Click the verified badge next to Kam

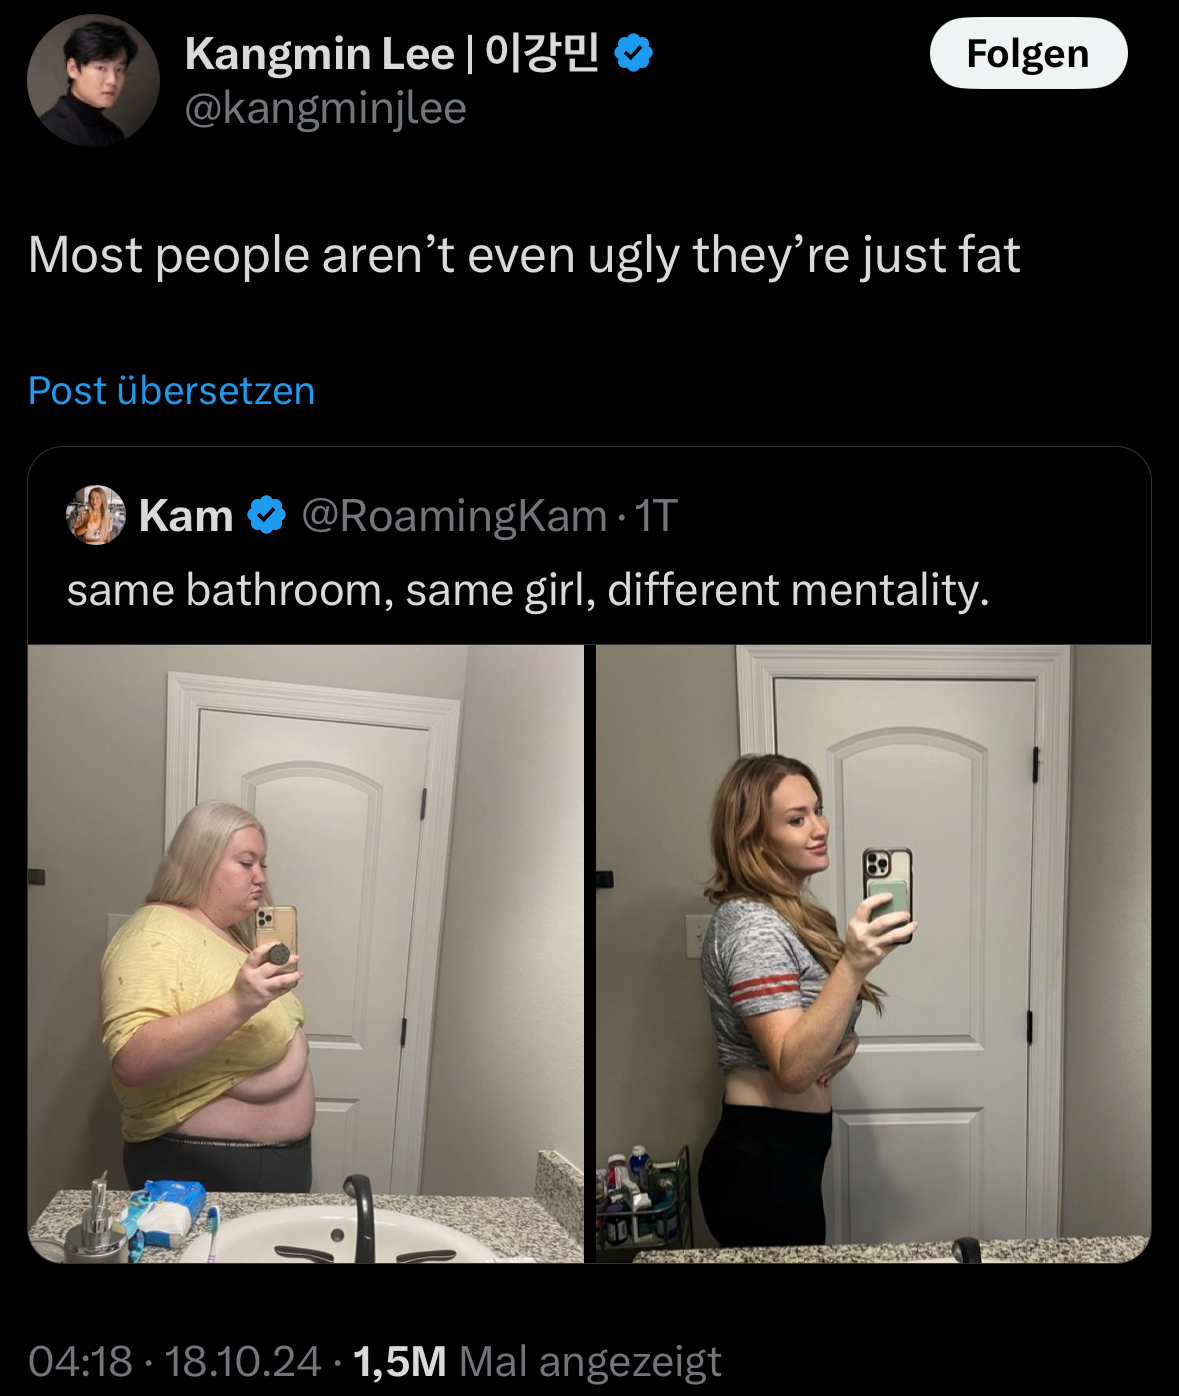tap(266, 515)
